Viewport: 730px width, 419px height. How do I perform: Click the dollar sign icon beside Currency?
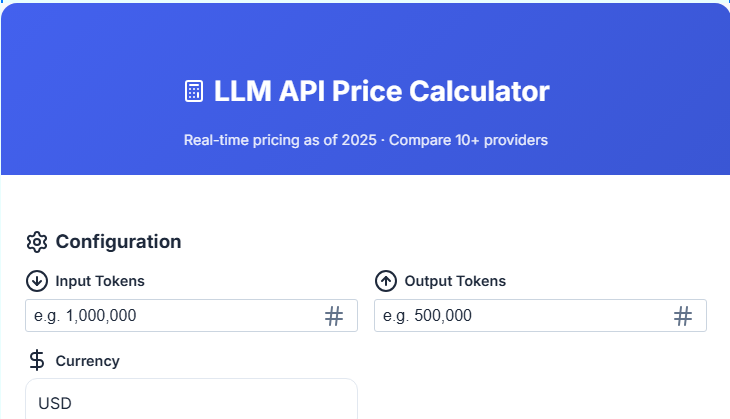(37, 360)
